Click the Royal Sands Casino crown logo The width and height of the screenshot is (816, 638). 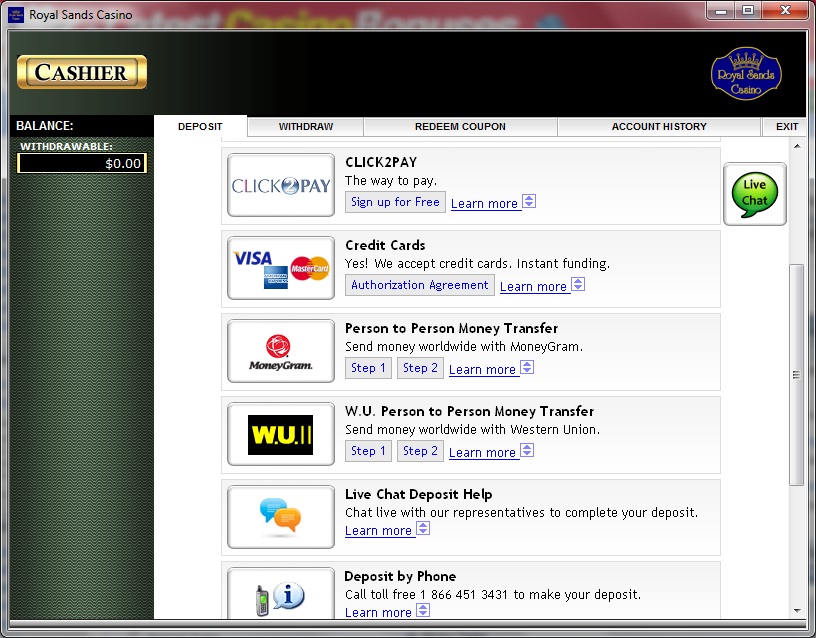(745, 74)
